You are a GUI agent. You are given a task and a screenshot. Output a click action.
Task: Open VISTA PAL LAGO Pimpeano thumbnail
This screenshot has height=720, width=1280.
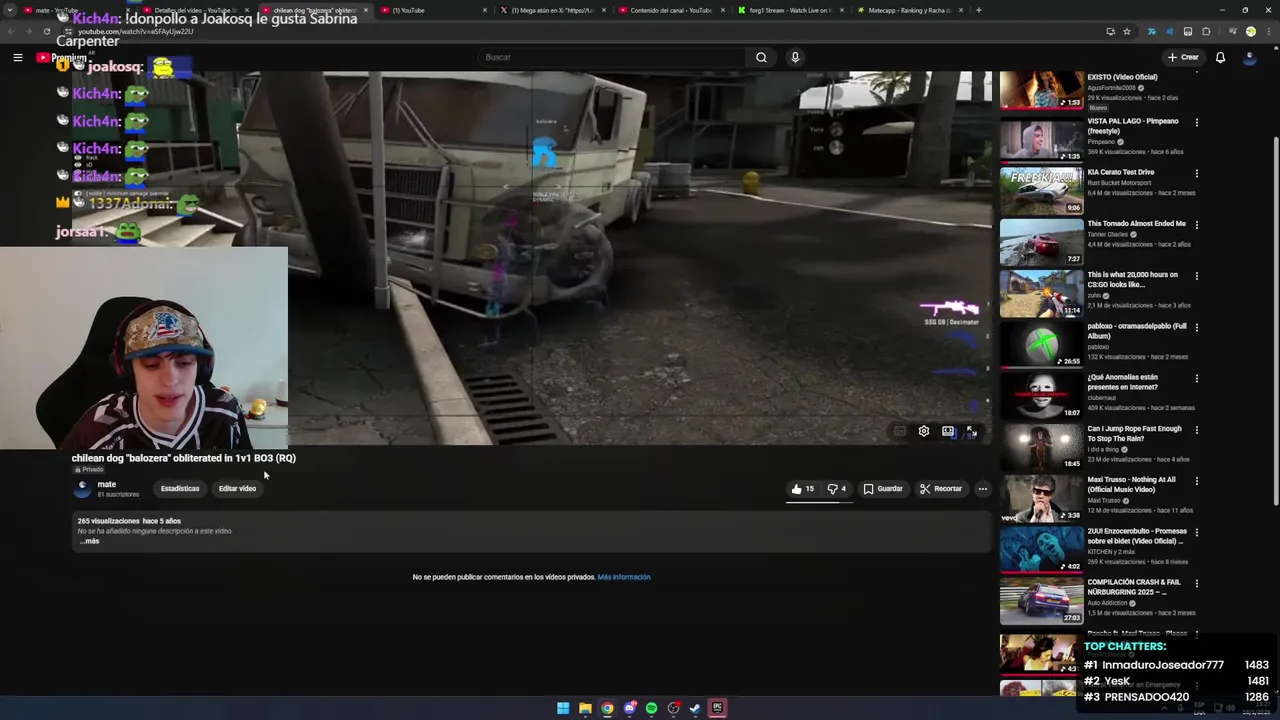click(1041, 140)
